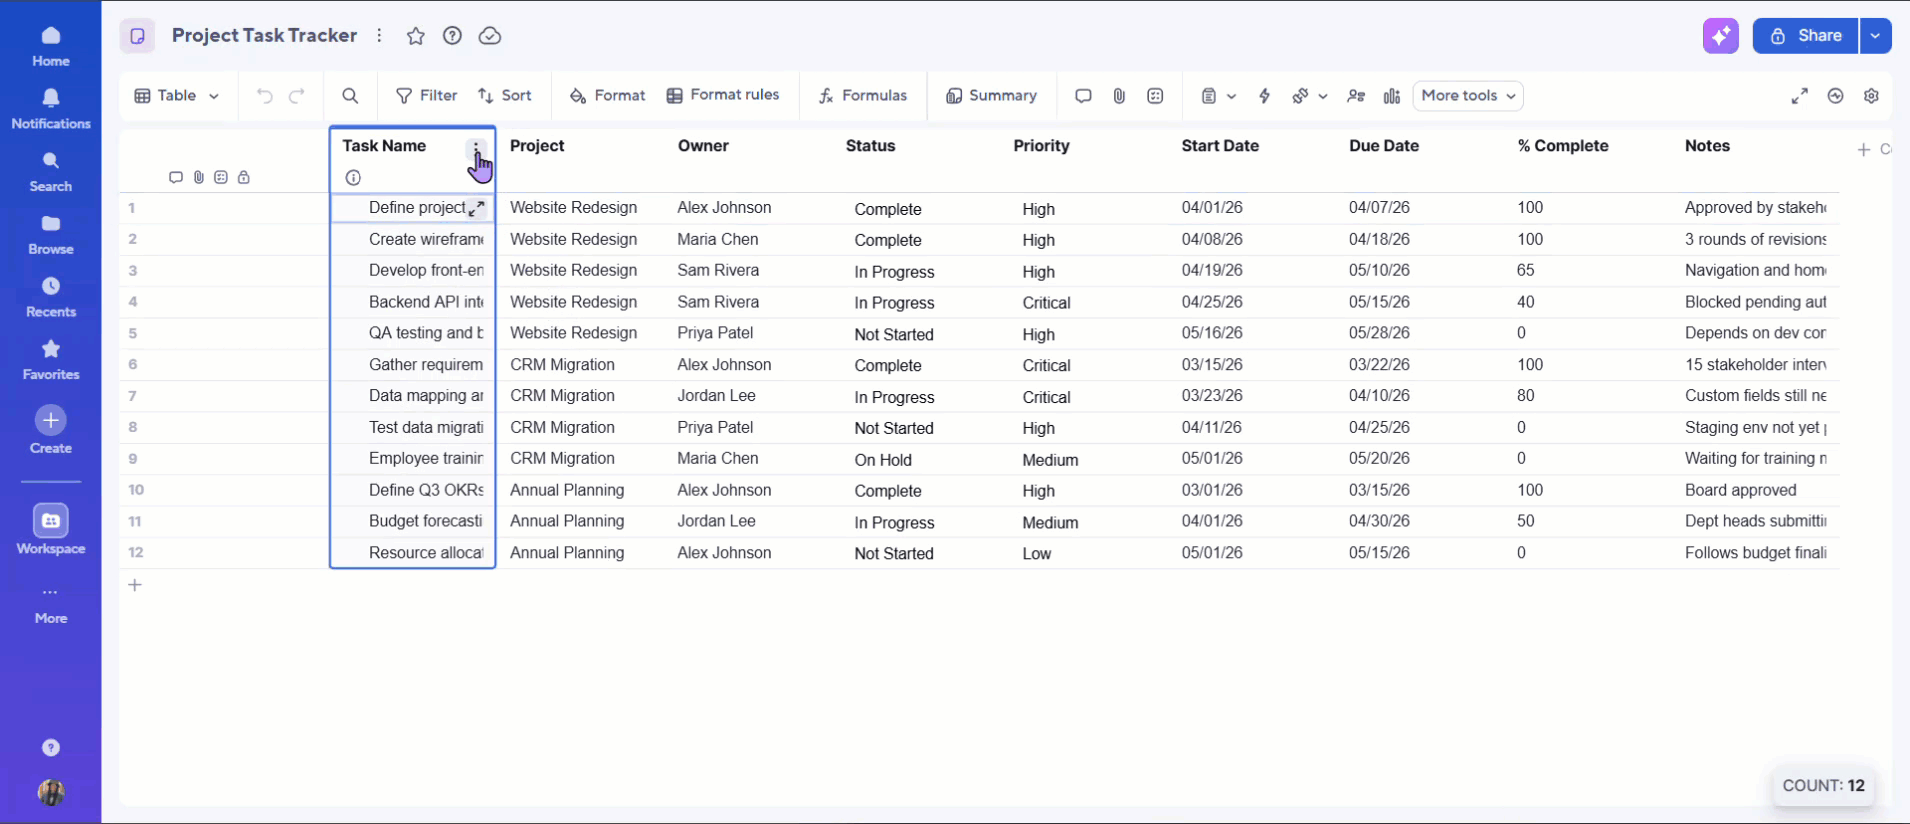Open the resource management people icon
This screenshot has width=1910, height=824.
coord(1356,96)
